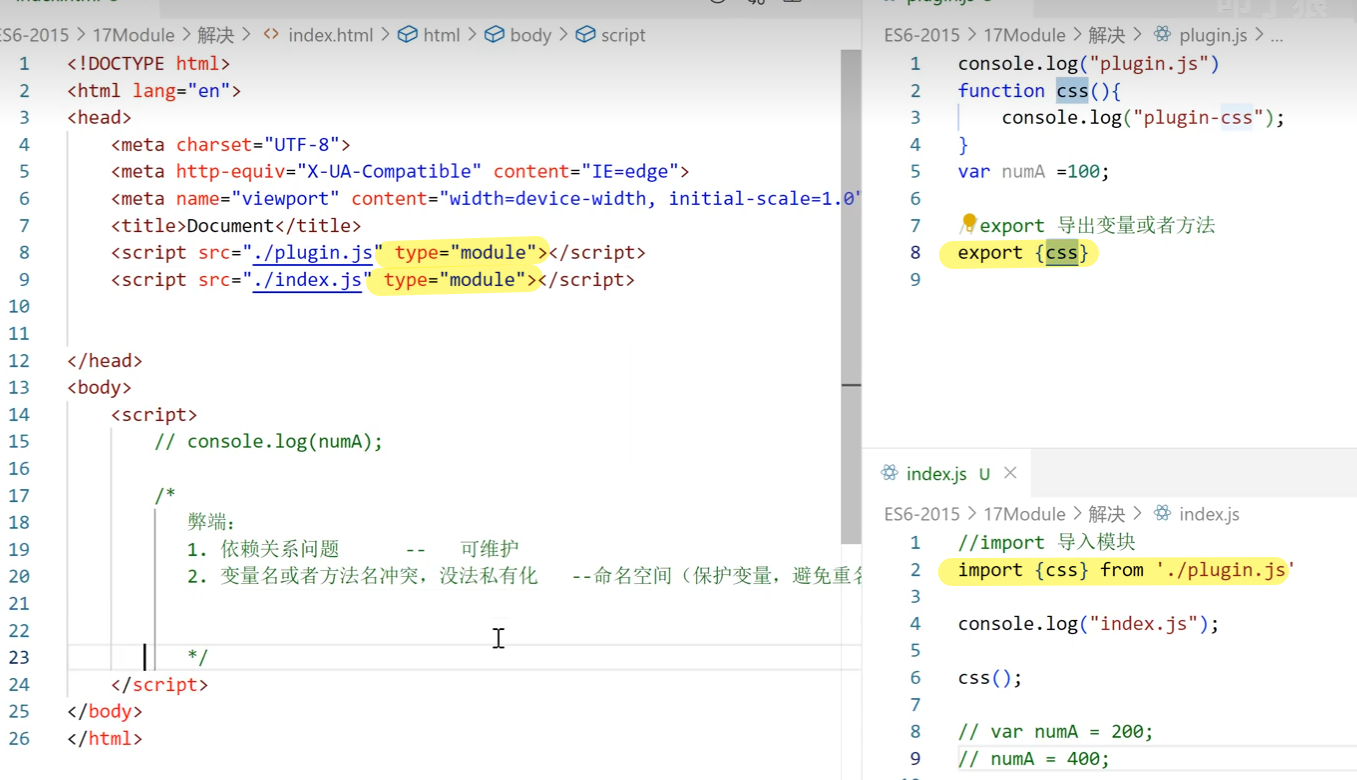Screen dimensions: 1357x780
Task: Click the console.log("index.js"); line
Action: 1089,624
